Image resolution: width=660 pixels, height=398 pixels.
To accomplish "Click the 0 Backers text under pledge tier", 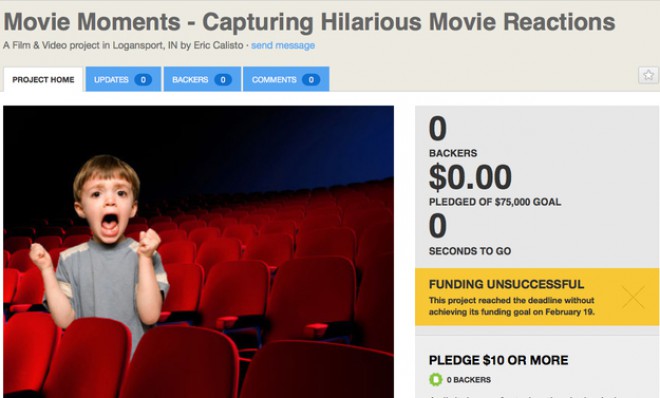I will 468,379.
